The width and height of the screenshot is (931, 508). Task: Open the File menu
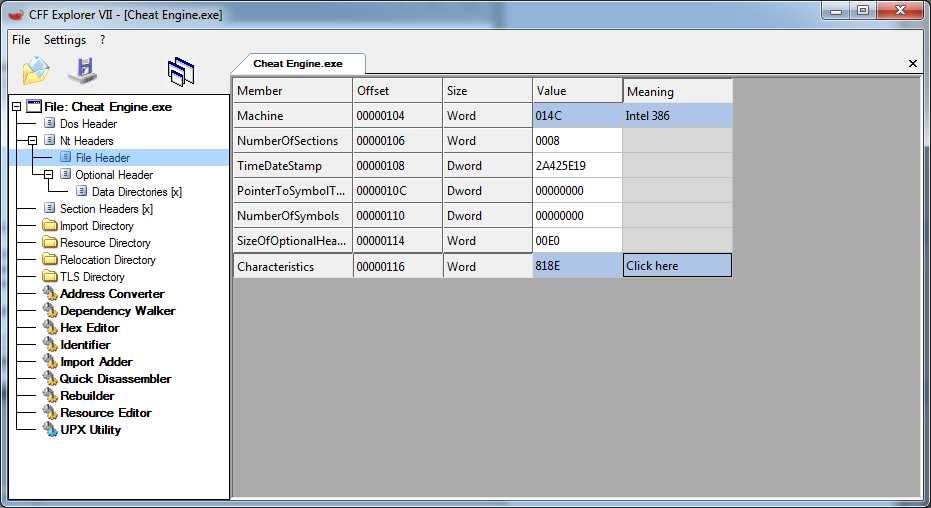[21, 40]
